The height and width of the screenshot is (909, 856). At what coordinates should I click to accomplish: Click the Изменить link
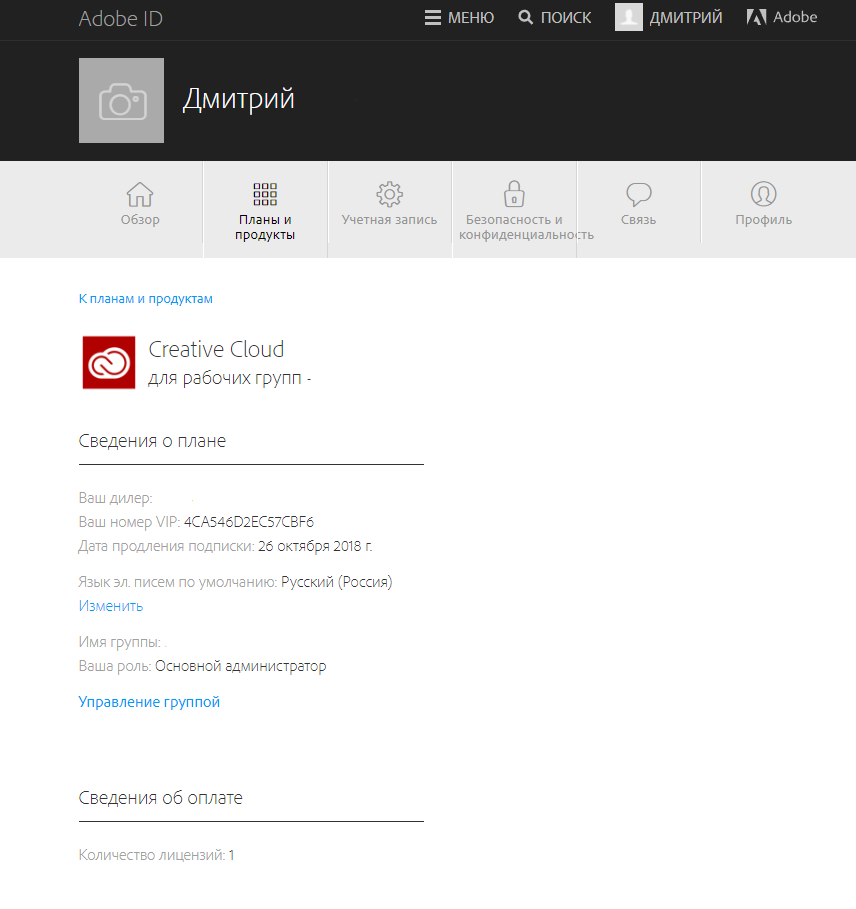coord(111,606)
